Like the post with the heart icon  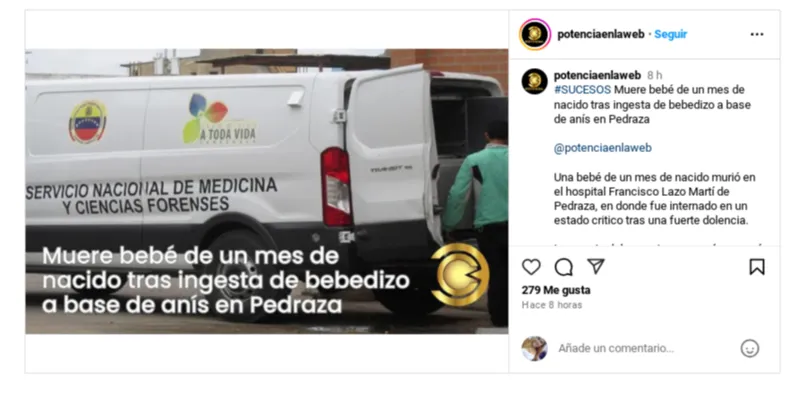pyautogui.click(x=531, y=267)
